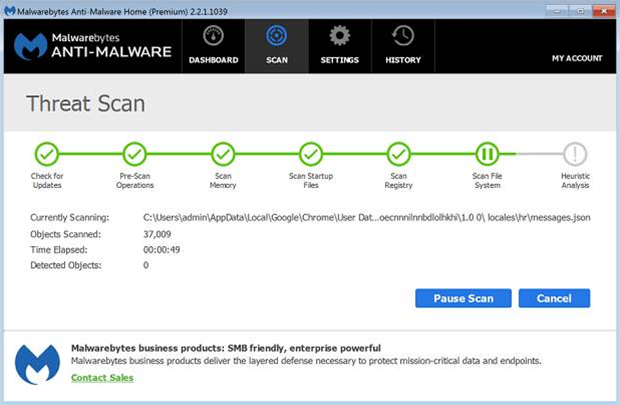
Task: Click the 'Scan File System' step label
Action: point(487,180)
